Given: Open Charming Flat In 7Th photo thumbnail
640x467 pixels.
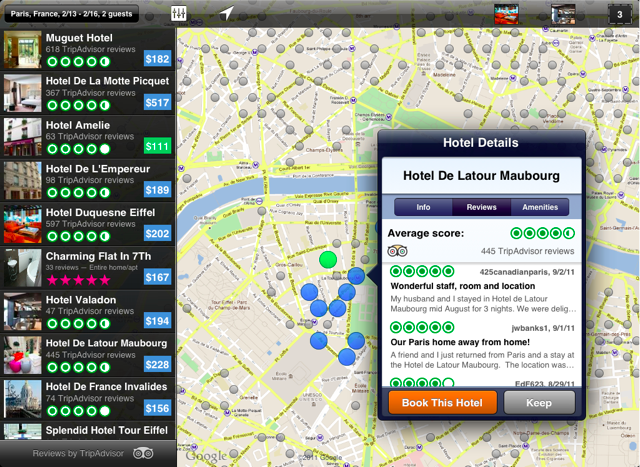Looking at the screenshot, I should pos(22,268).
